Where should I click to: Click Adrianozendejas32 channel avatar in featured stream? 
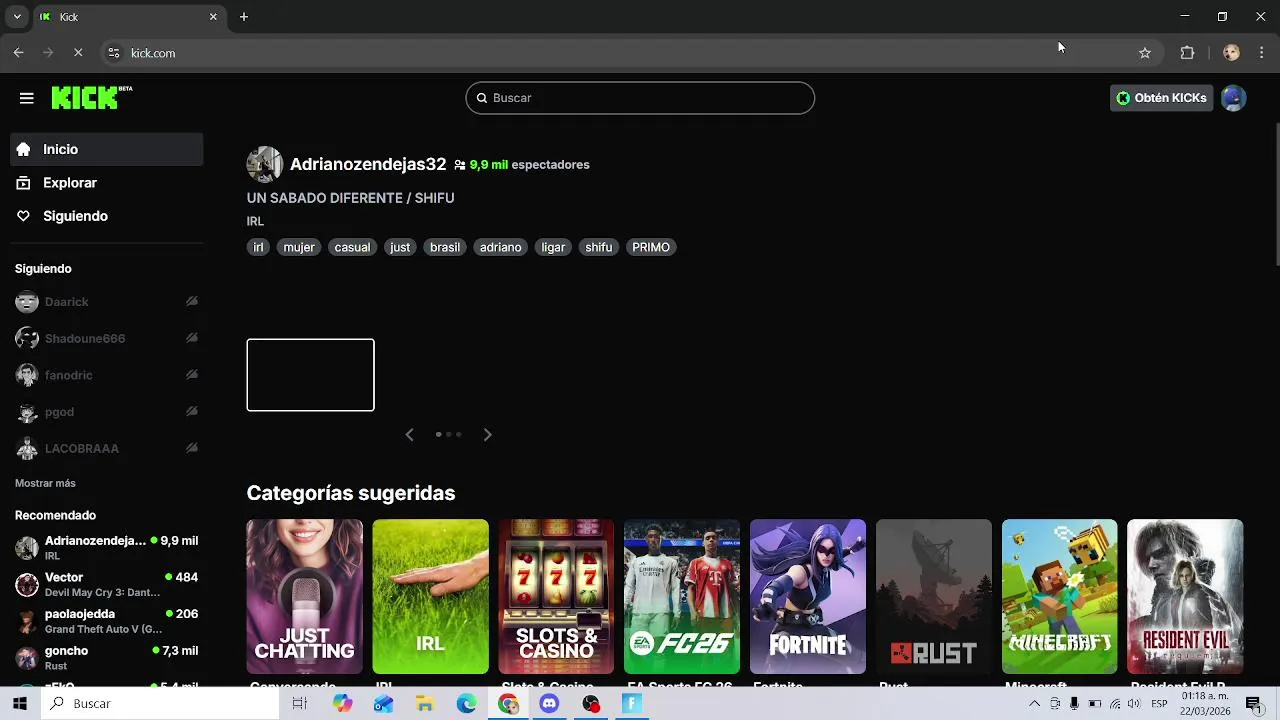[265, 164]
